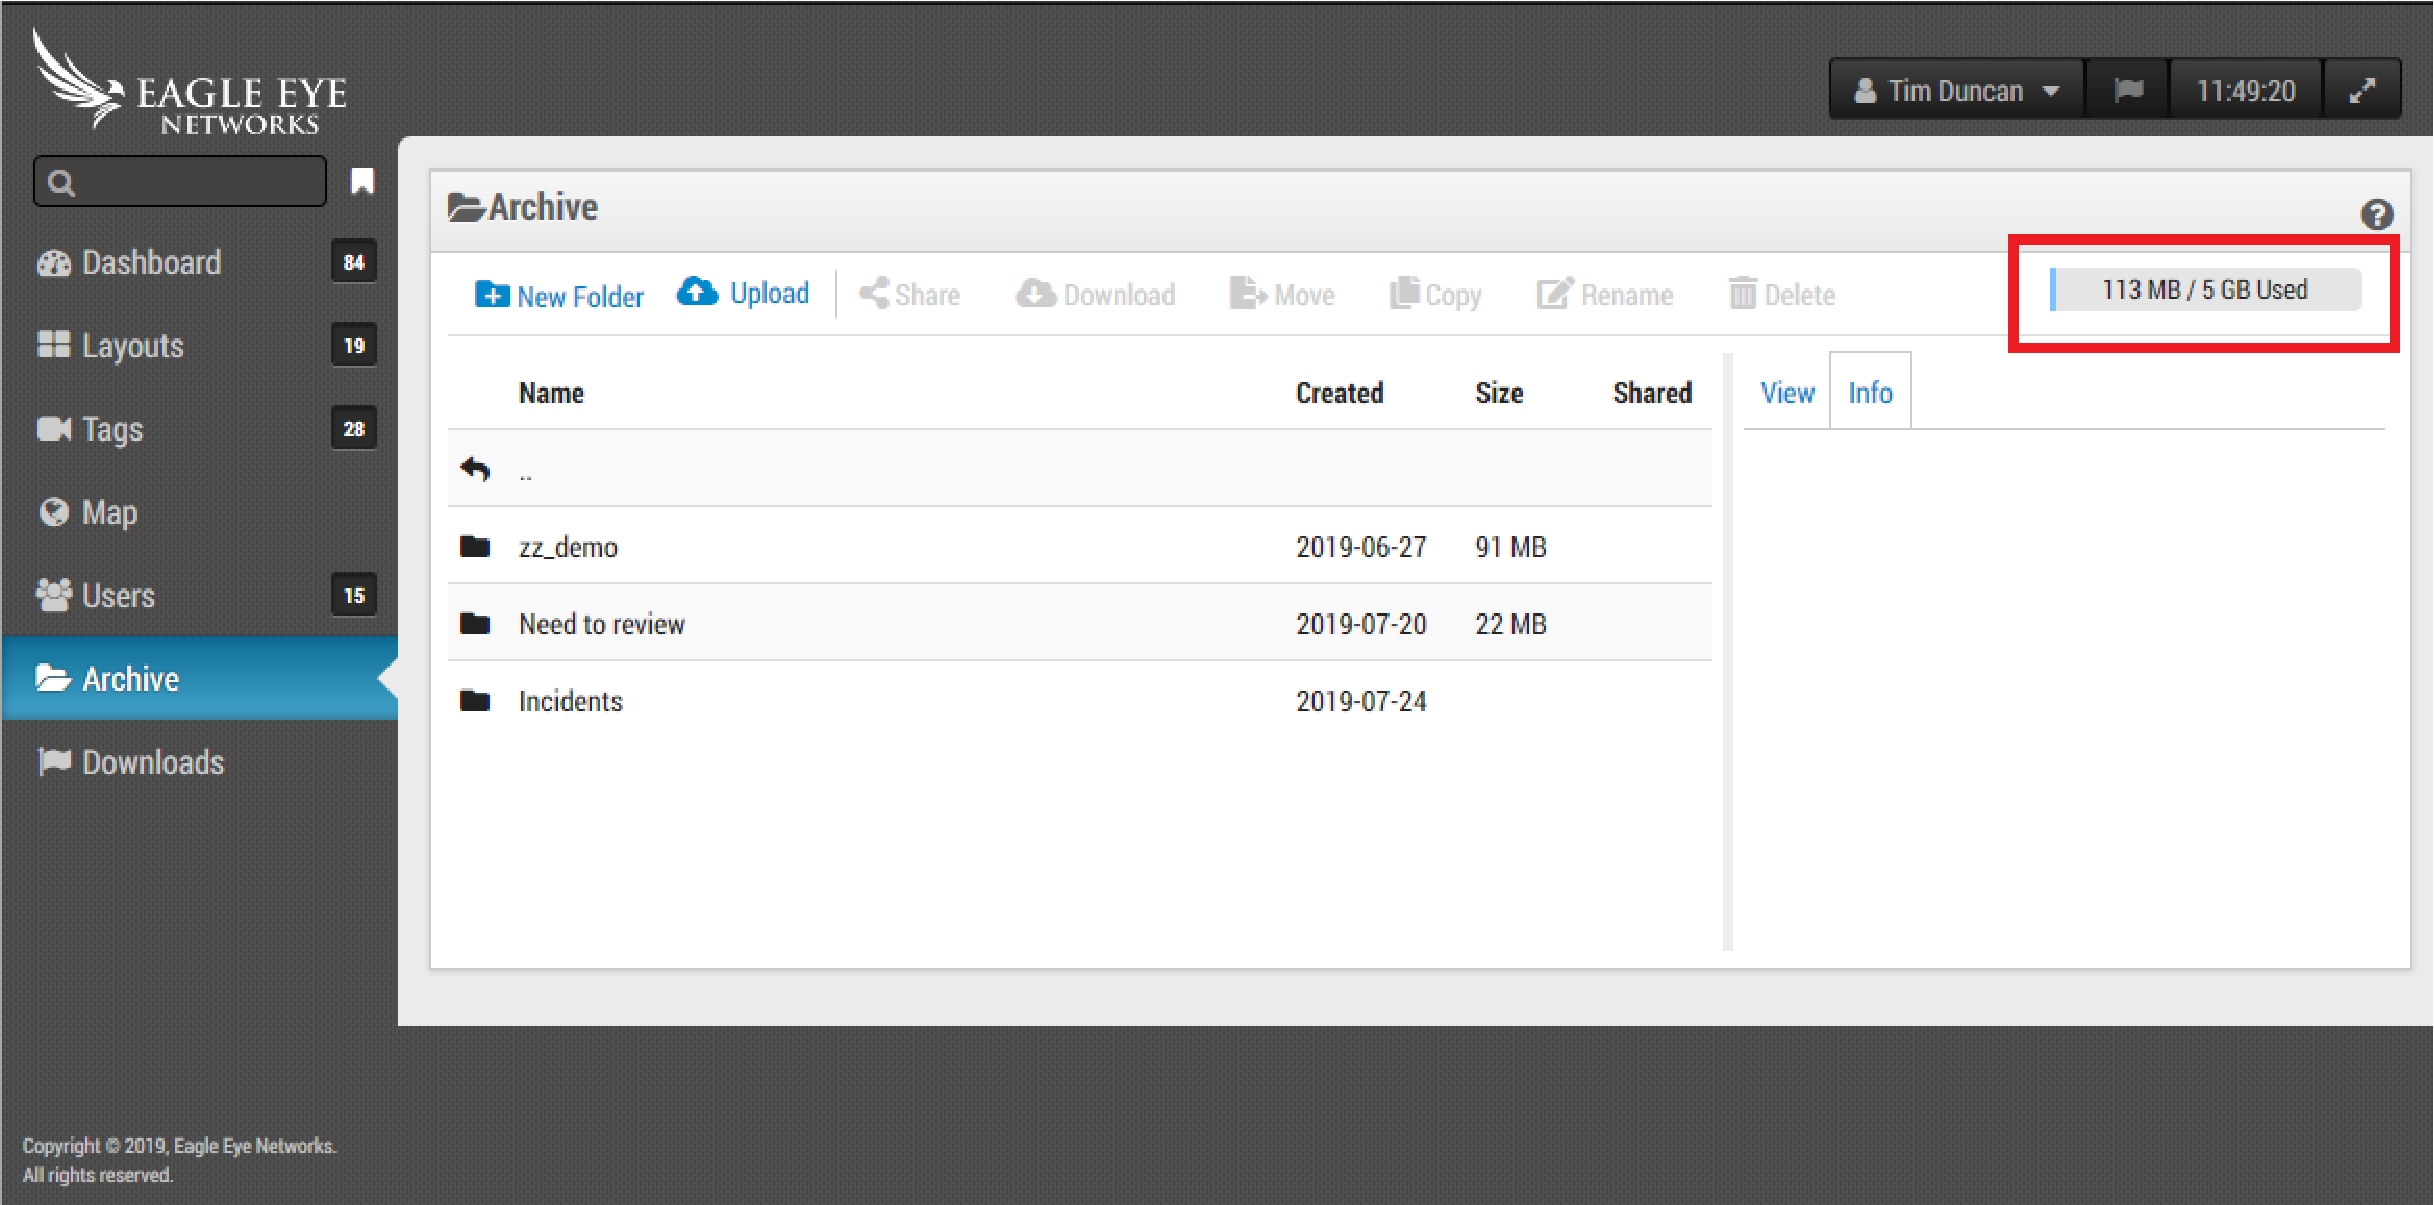2434x1205 pixels.
Task: Toggle fullscreen with the expand arrows icon
Action: 2361,91
